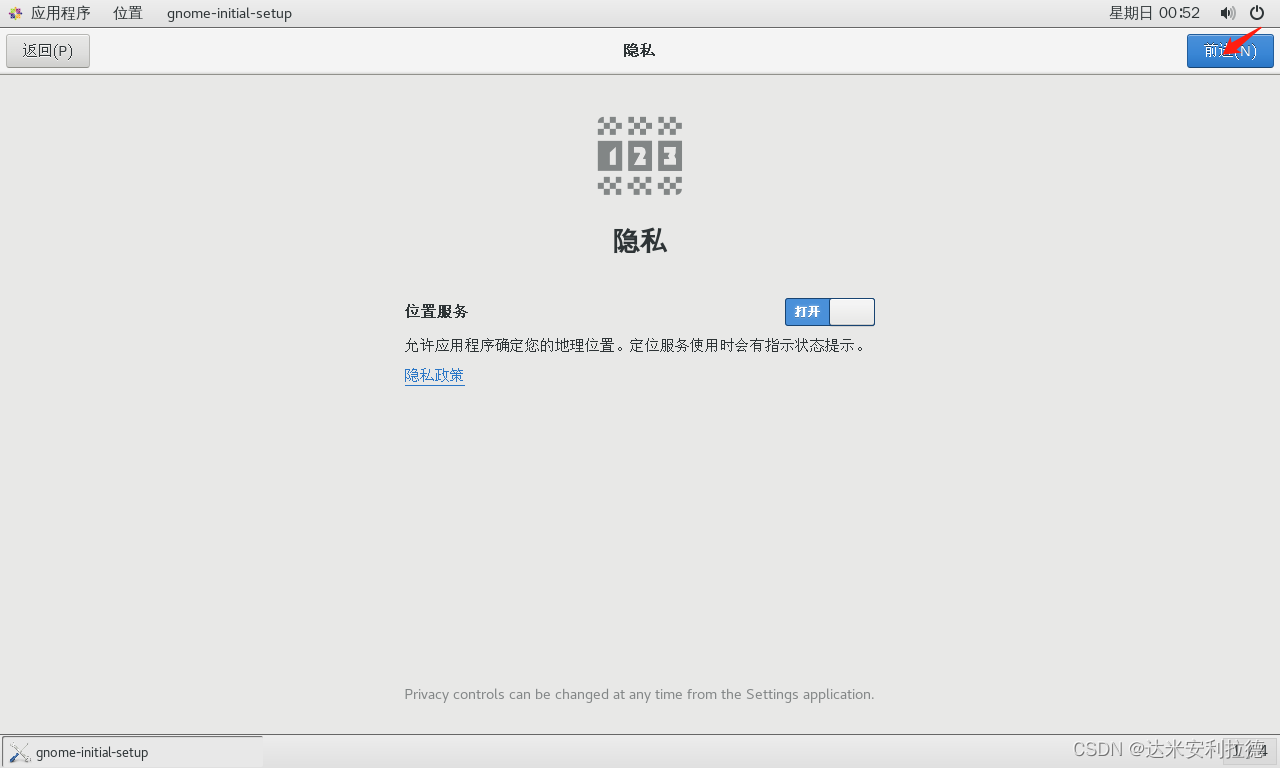Open the clock showing 星期日 00:52
Screen dimensions: 1280x768
[1154, 13]
